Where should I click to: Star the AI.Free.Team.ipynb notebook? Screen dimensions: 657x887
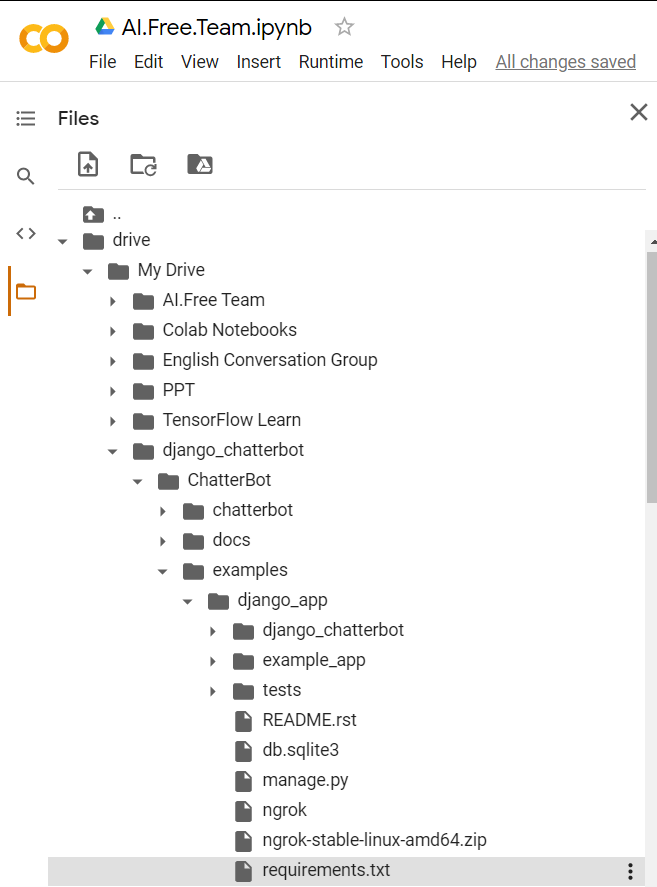[x=344, y=27]
